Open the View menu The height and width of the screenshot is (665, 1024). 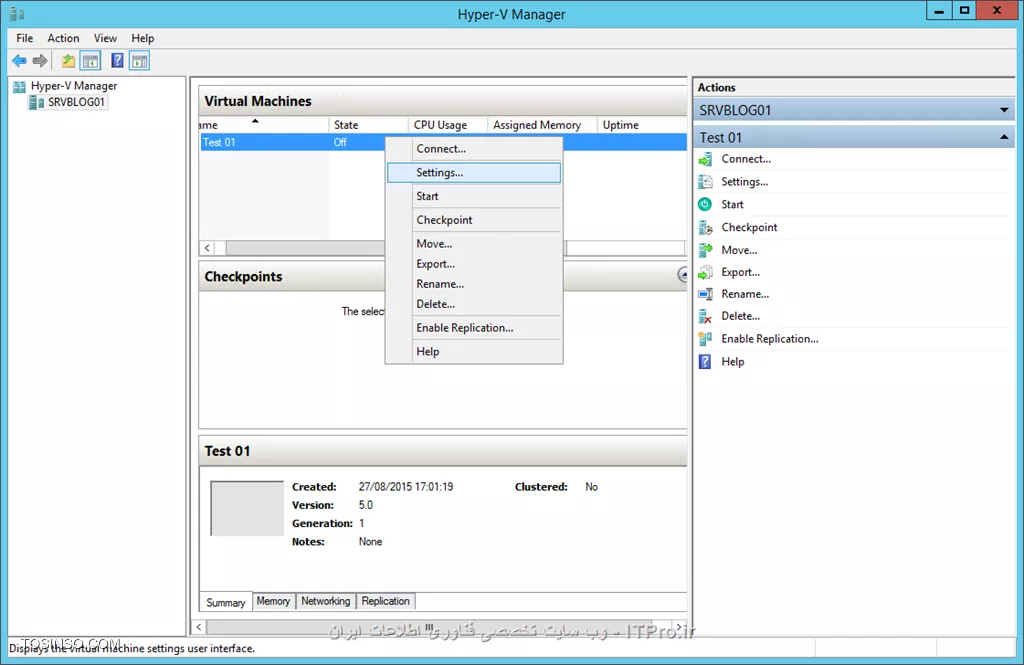(x=105, y=39)
